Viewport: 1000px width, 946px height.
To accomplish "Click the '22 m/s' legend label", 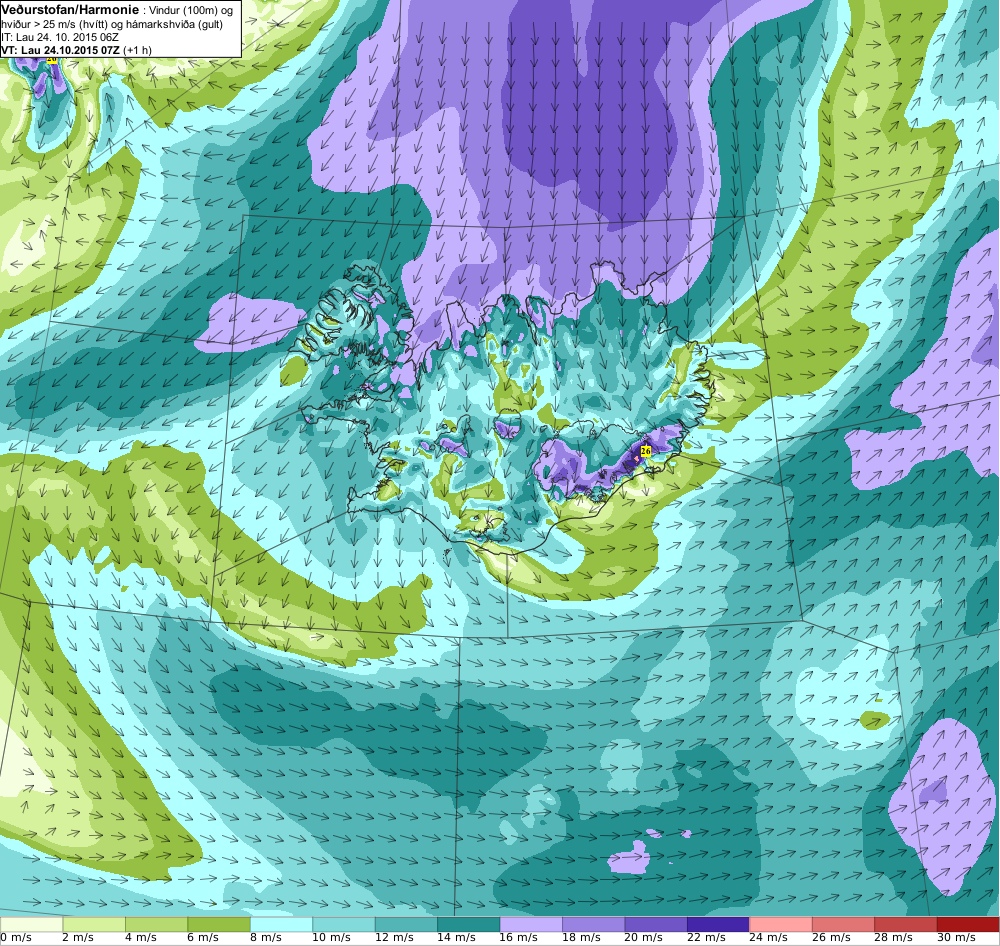I will click(707, 938).
